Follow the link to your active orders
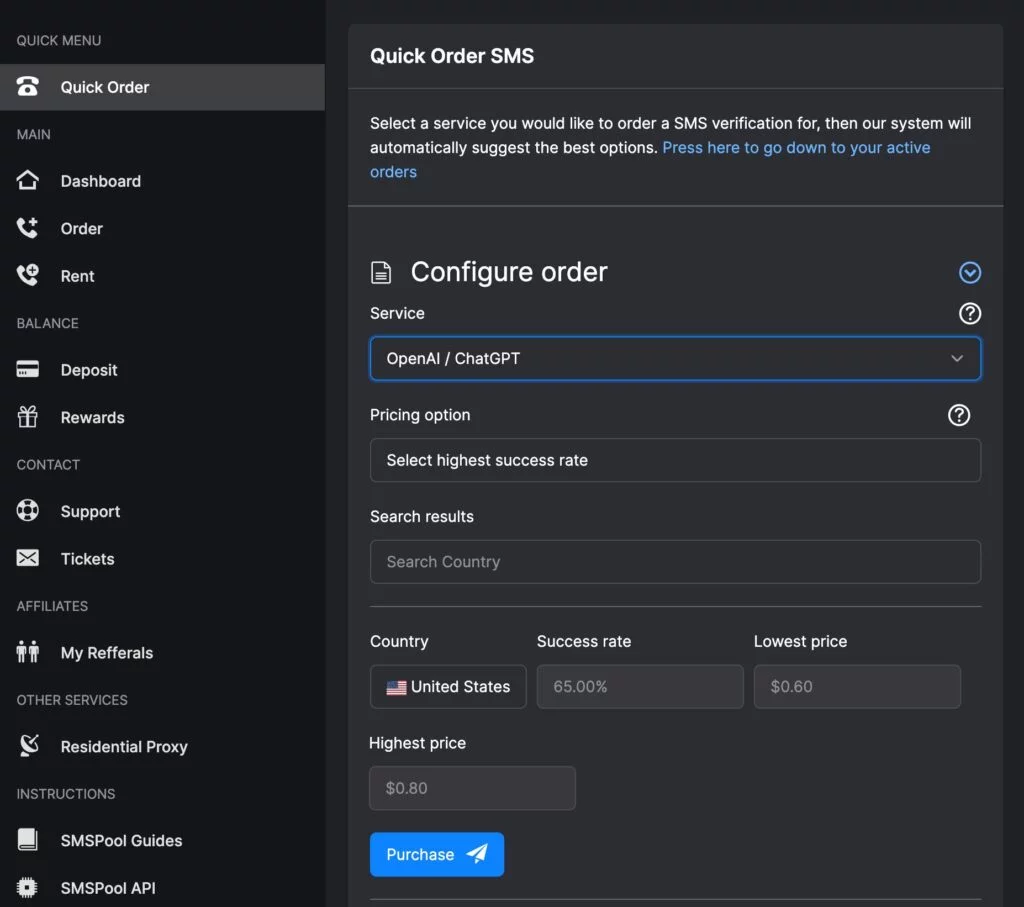 click(795, 148)
